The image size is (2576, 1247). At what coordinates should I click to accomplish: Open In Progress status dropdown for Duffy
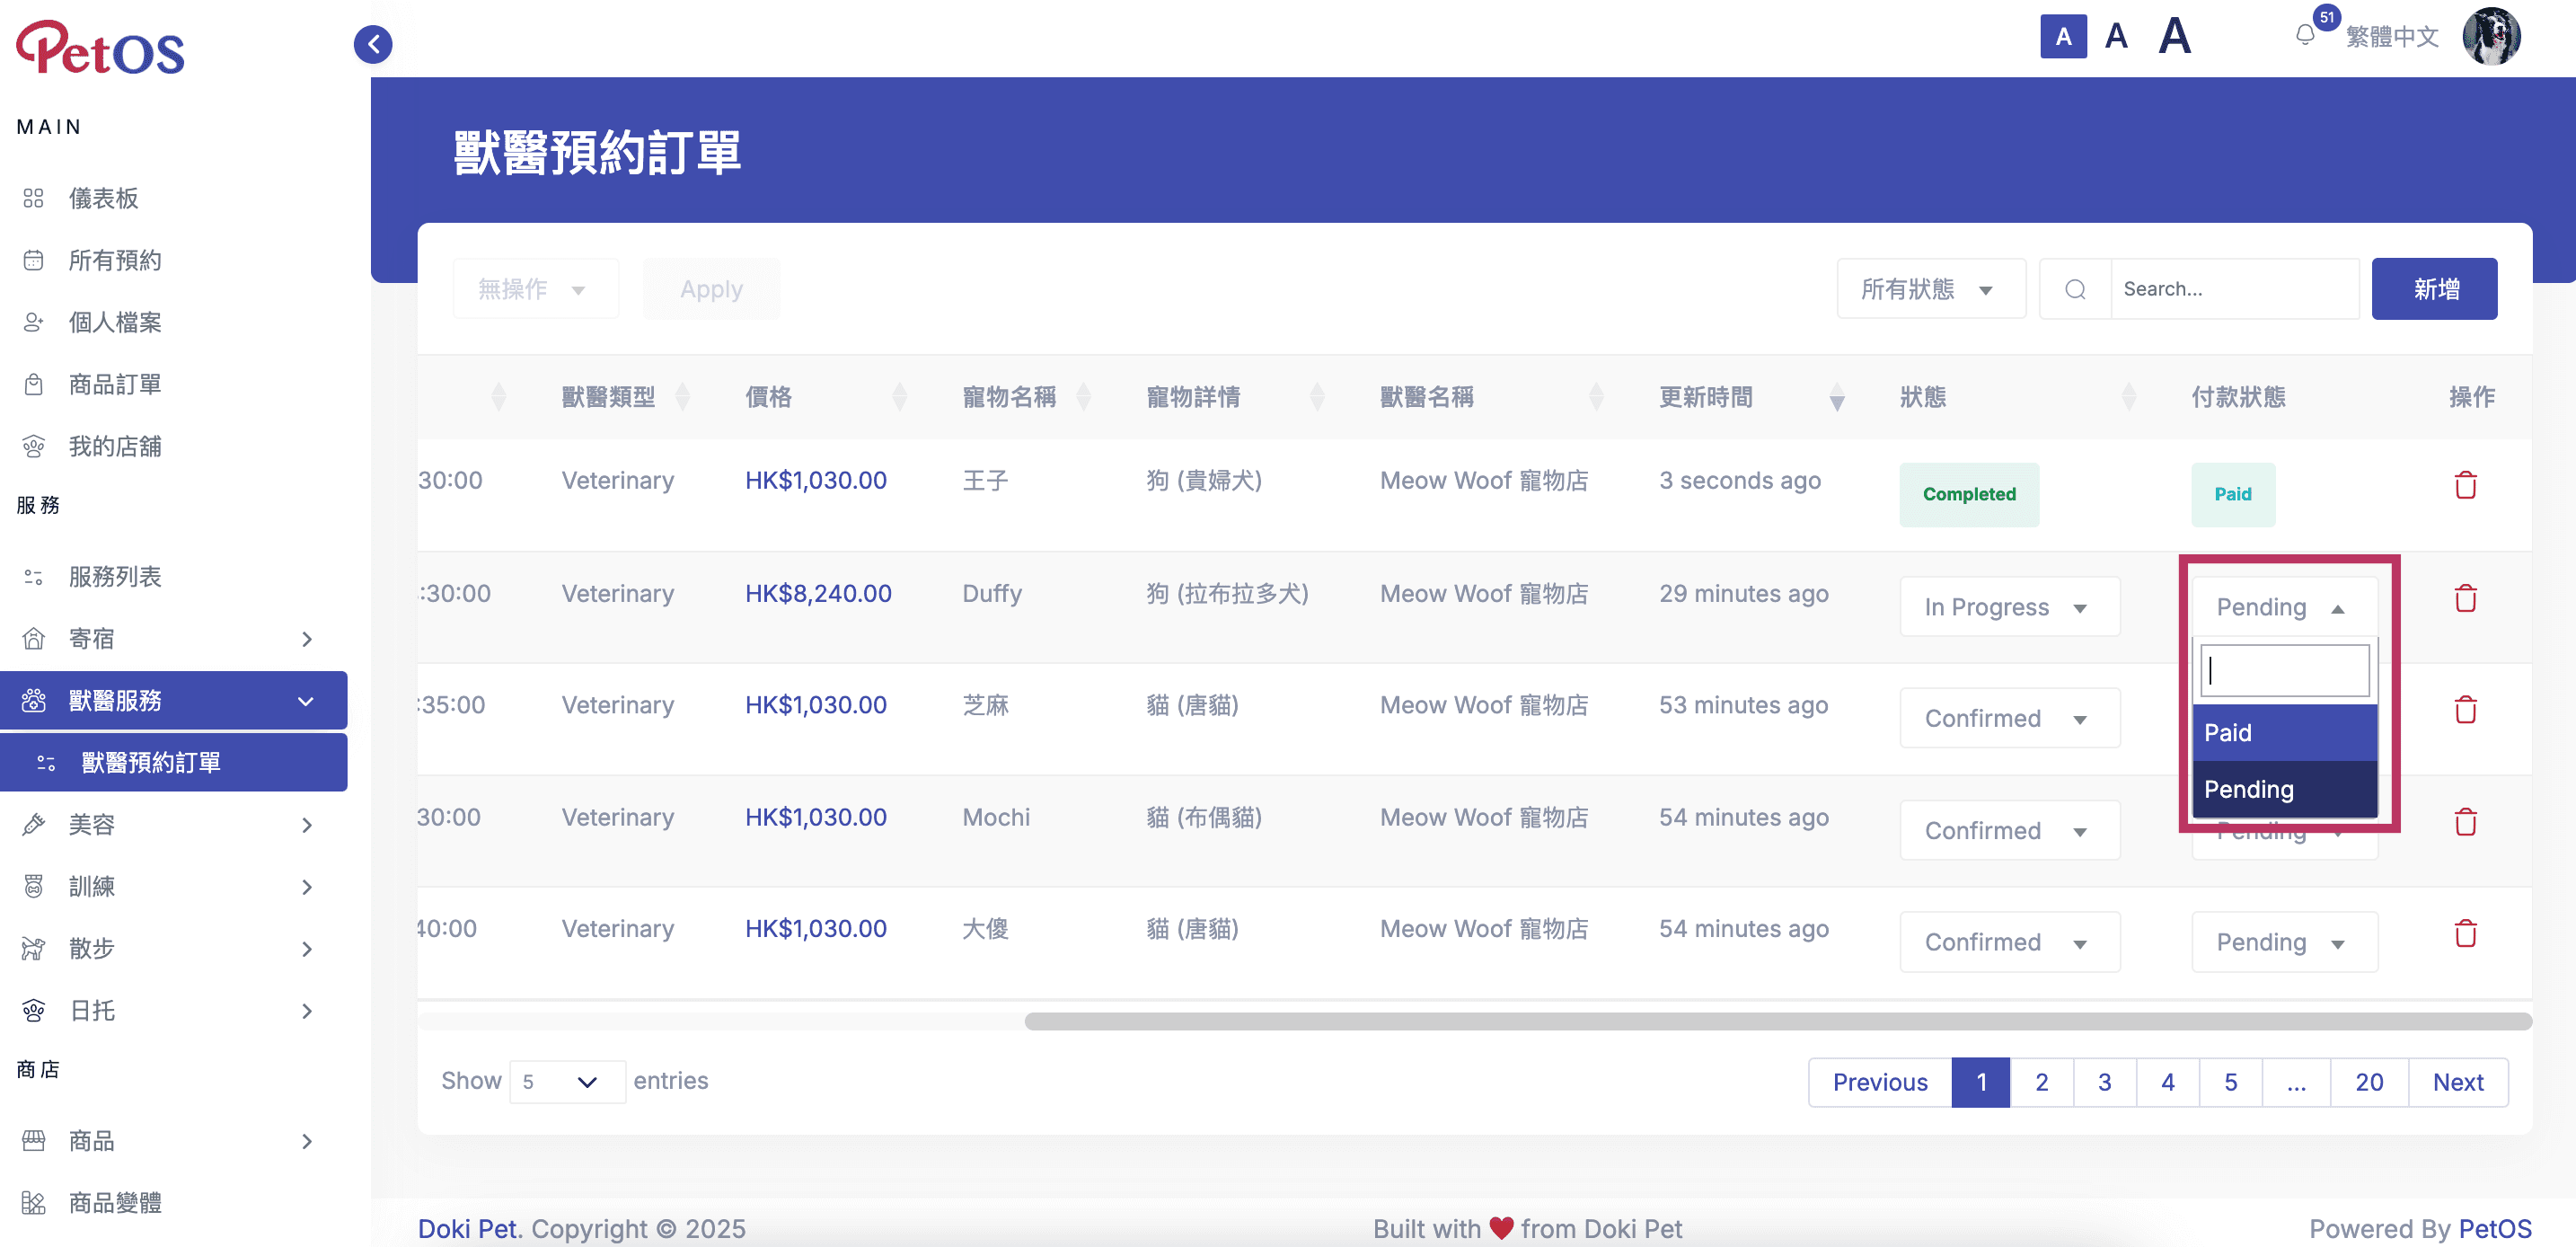(x=2009, y=607)
